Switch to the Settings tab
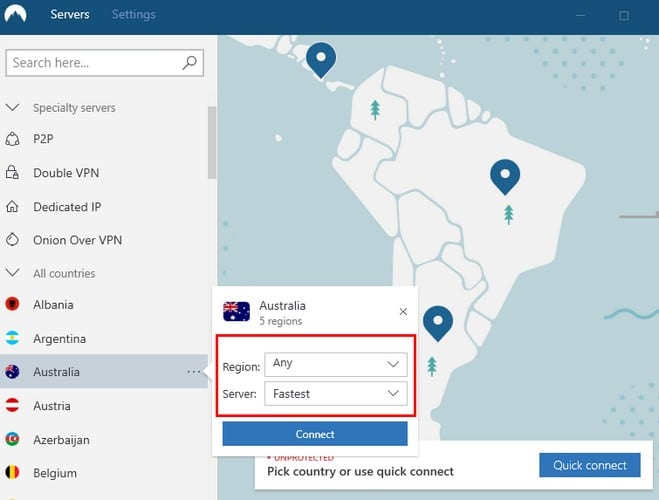 tap(134, 15)
